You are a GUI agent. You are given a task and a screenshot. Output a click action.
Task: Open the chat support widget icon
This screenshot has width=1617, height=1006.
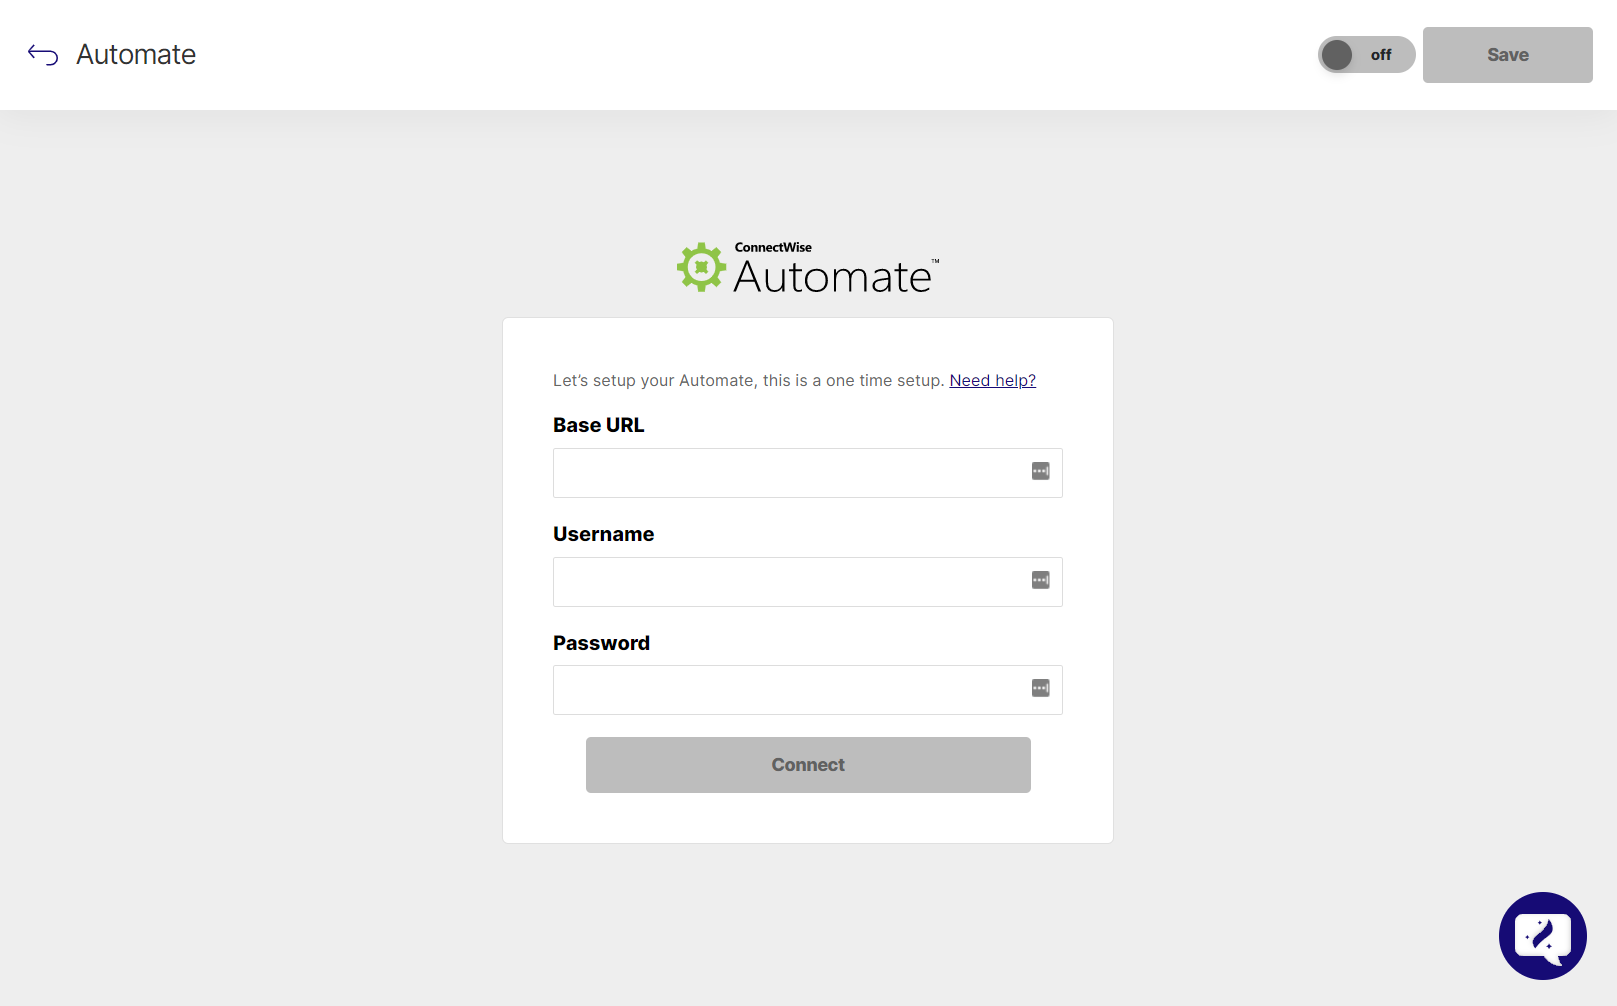tap(1542, 936)
